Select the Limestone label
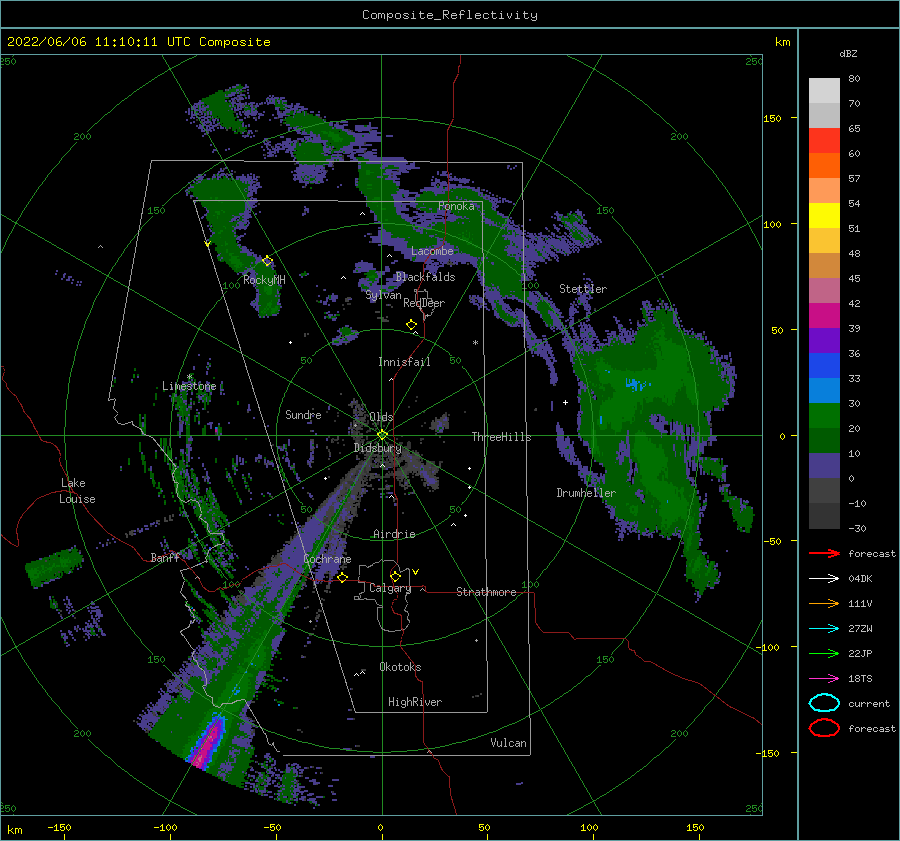 coord(189,386)
